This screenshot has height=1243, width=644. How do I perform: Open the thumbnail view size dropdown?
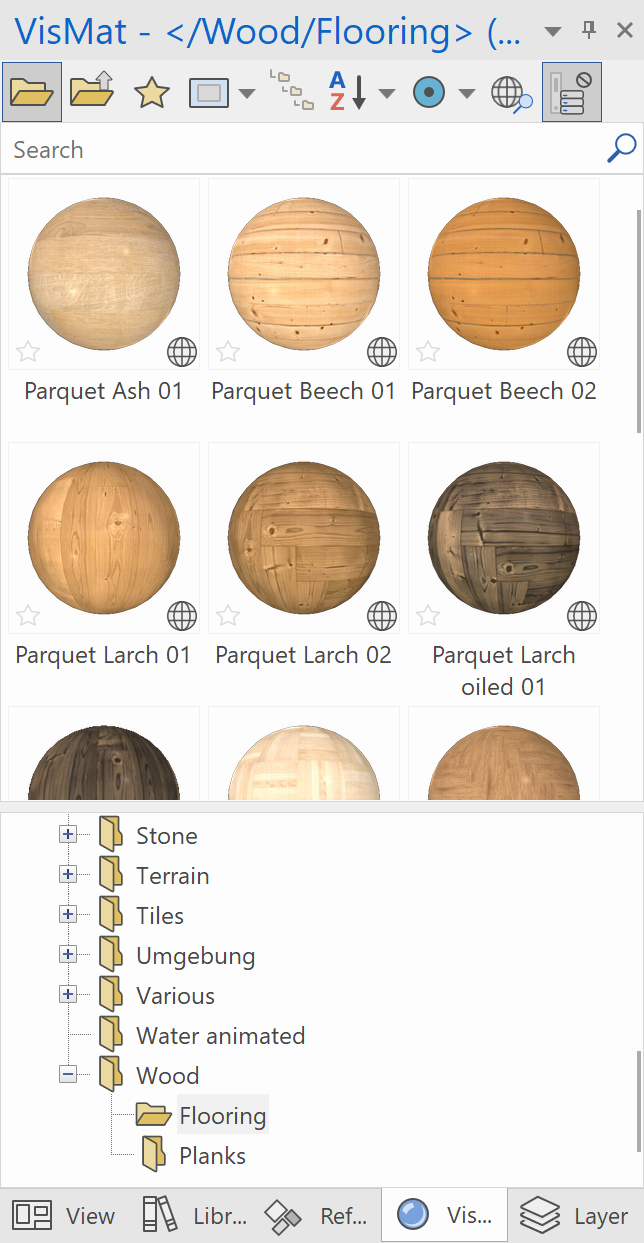point(247,93)
